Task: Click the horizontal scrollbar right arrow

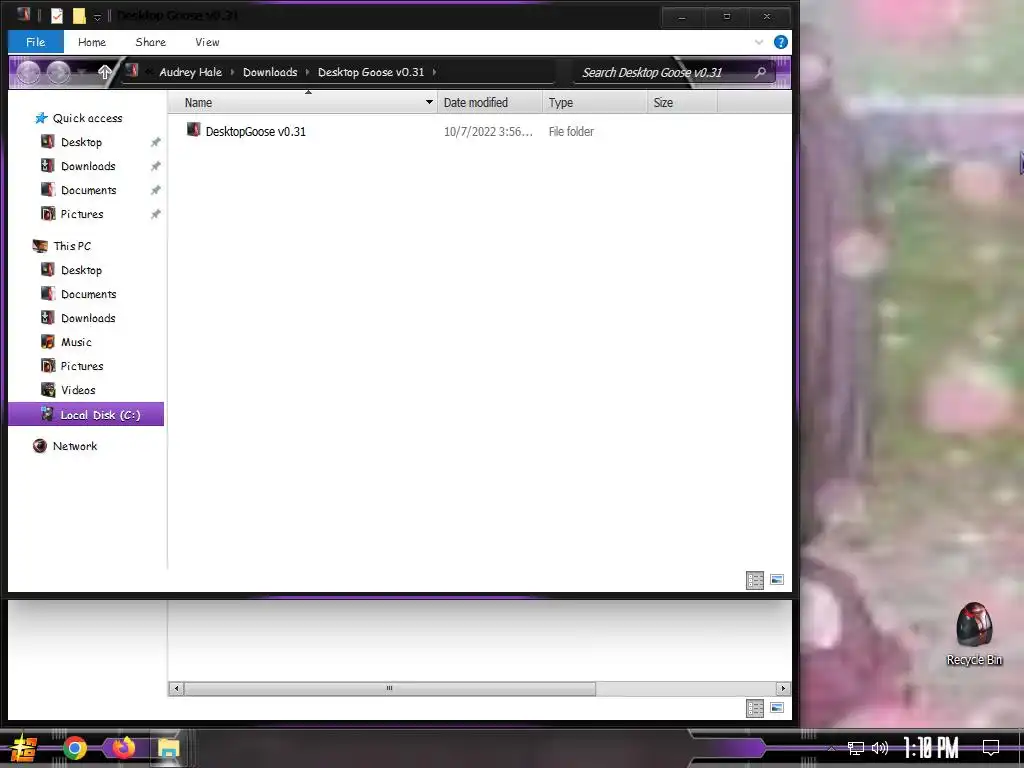Action: pos(783,688)
